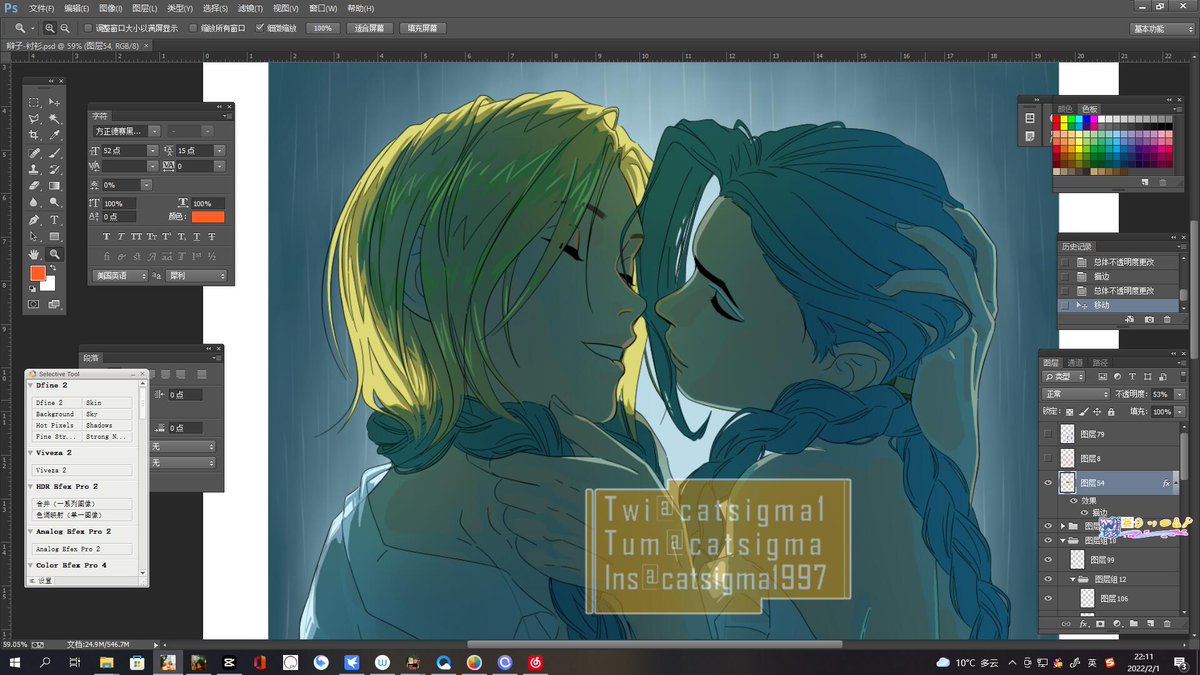Open the 基本功能 workspace dropdown
The height and width of the screenshot is (675, 1200).
[x=1163, y=29]
